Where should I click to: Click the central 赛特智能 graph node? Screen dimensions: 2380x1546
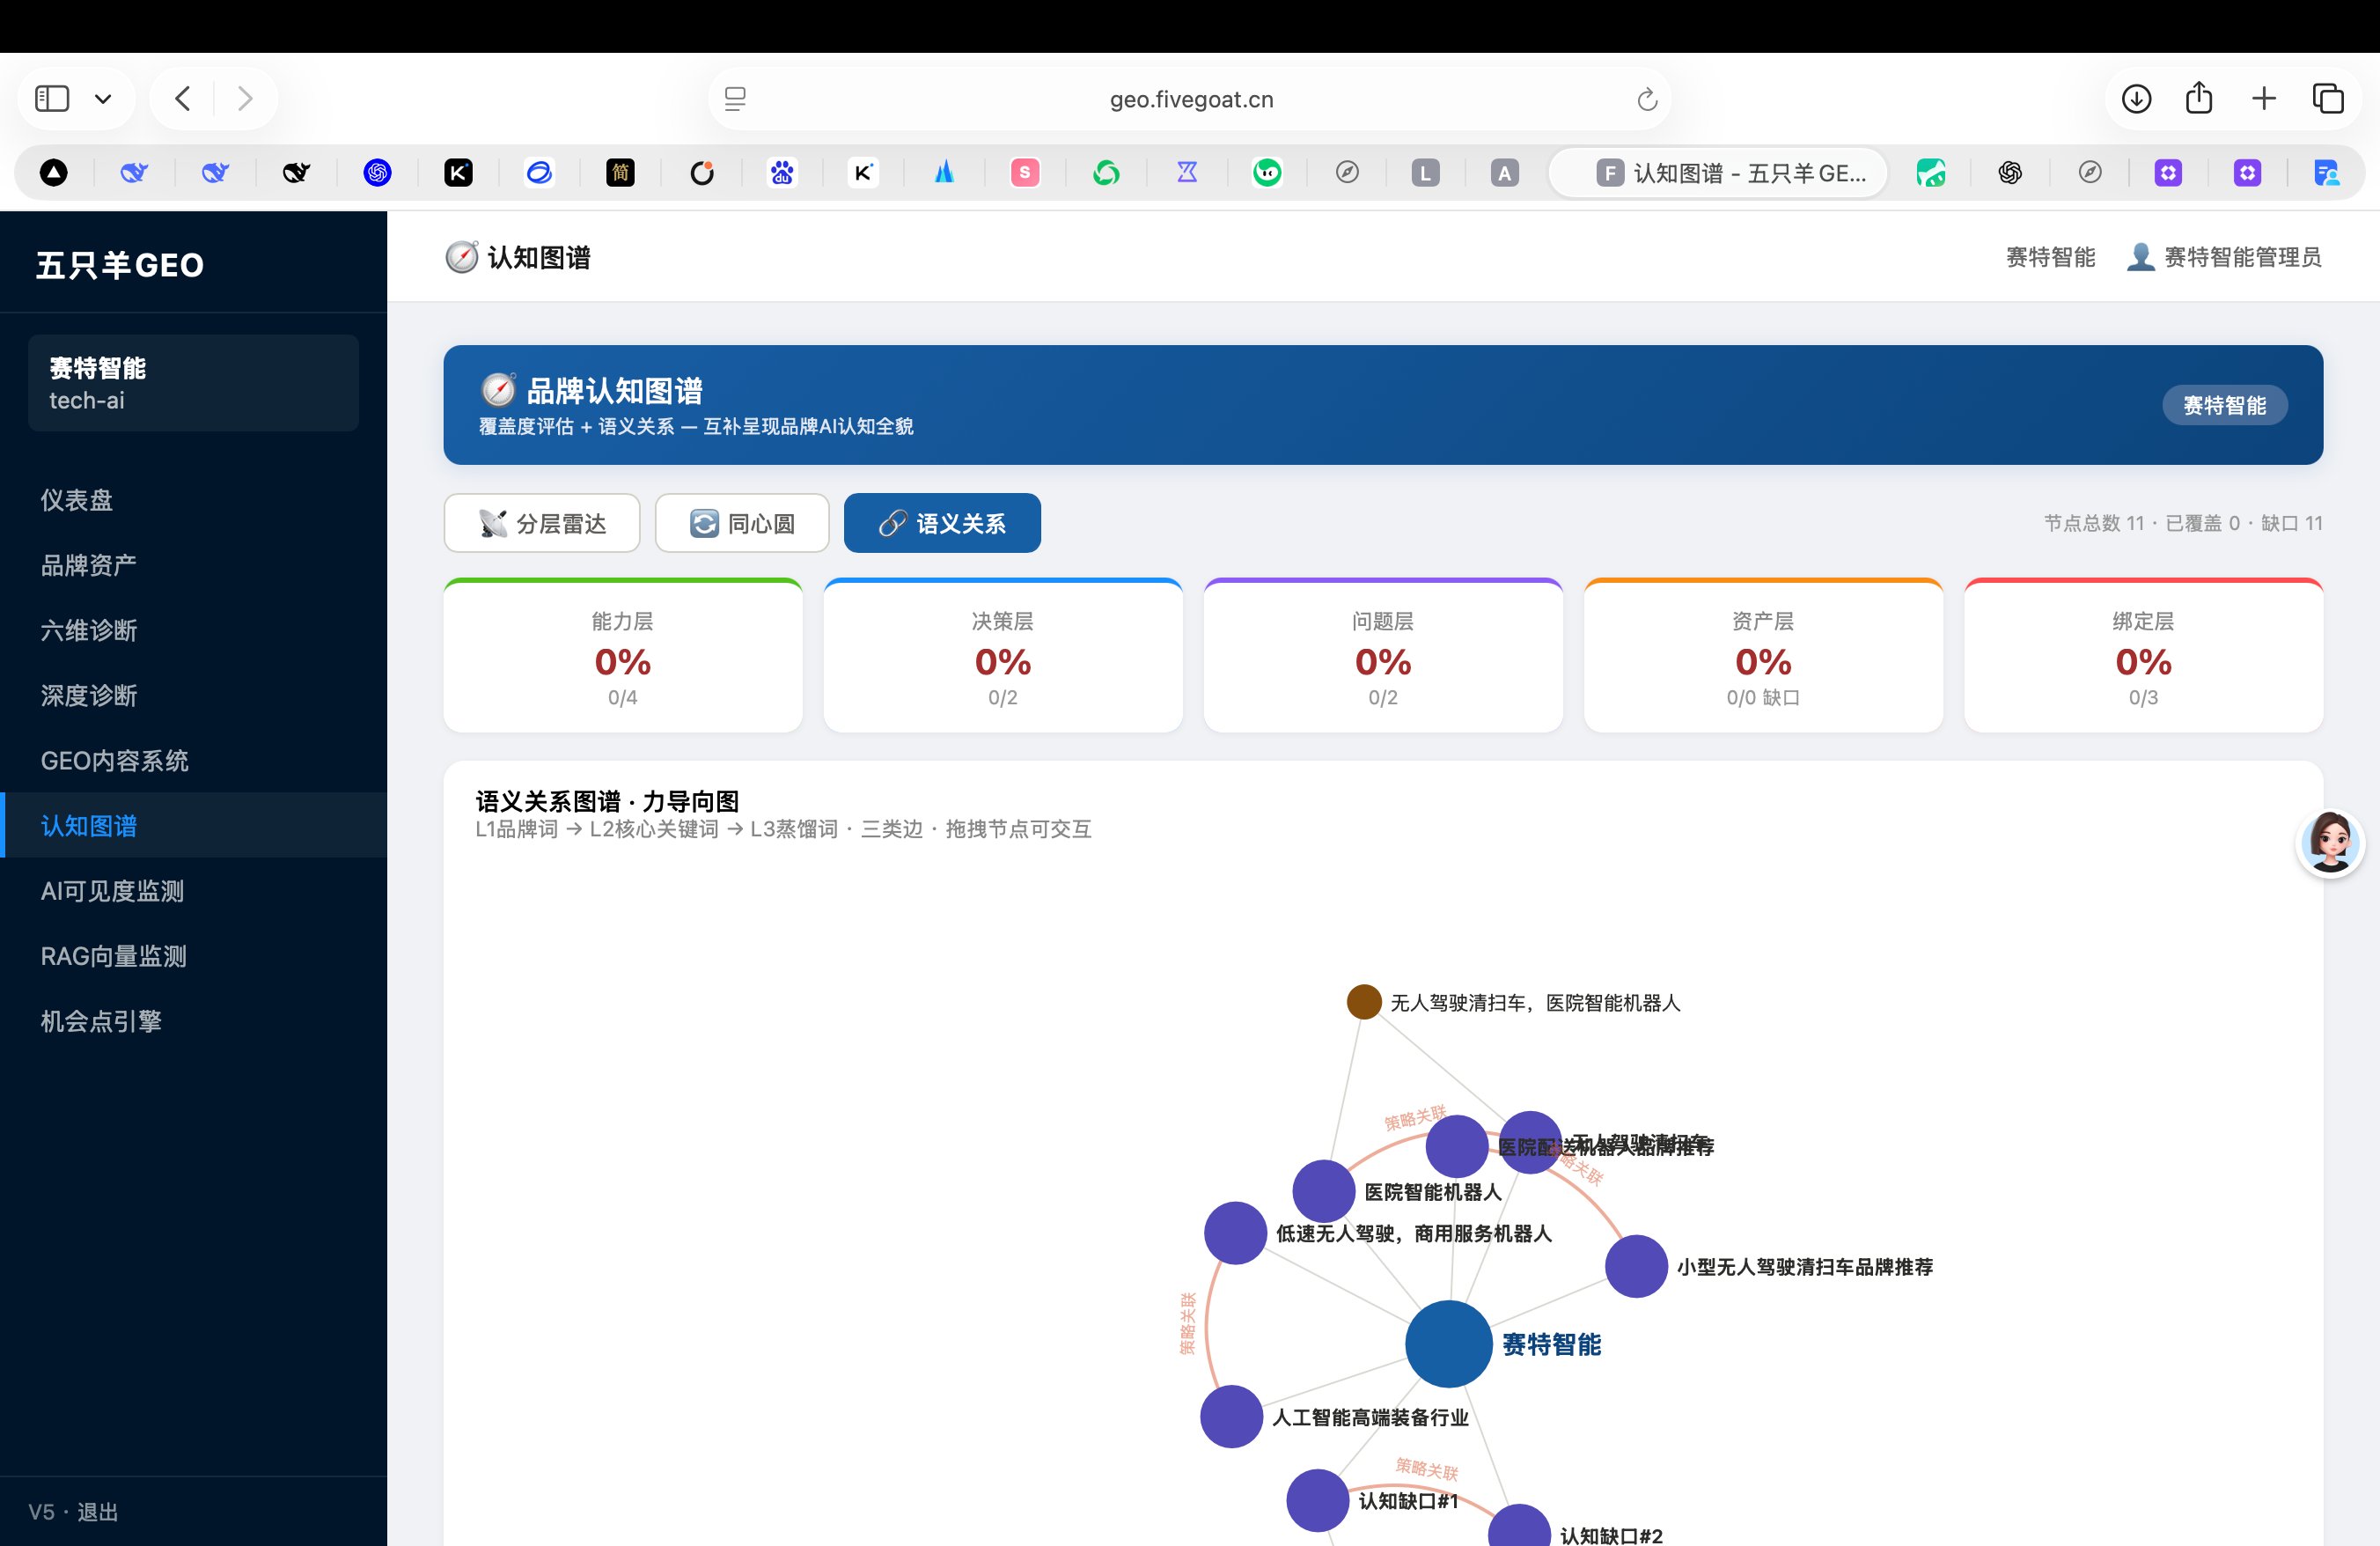click(x=1448, y=1343)
